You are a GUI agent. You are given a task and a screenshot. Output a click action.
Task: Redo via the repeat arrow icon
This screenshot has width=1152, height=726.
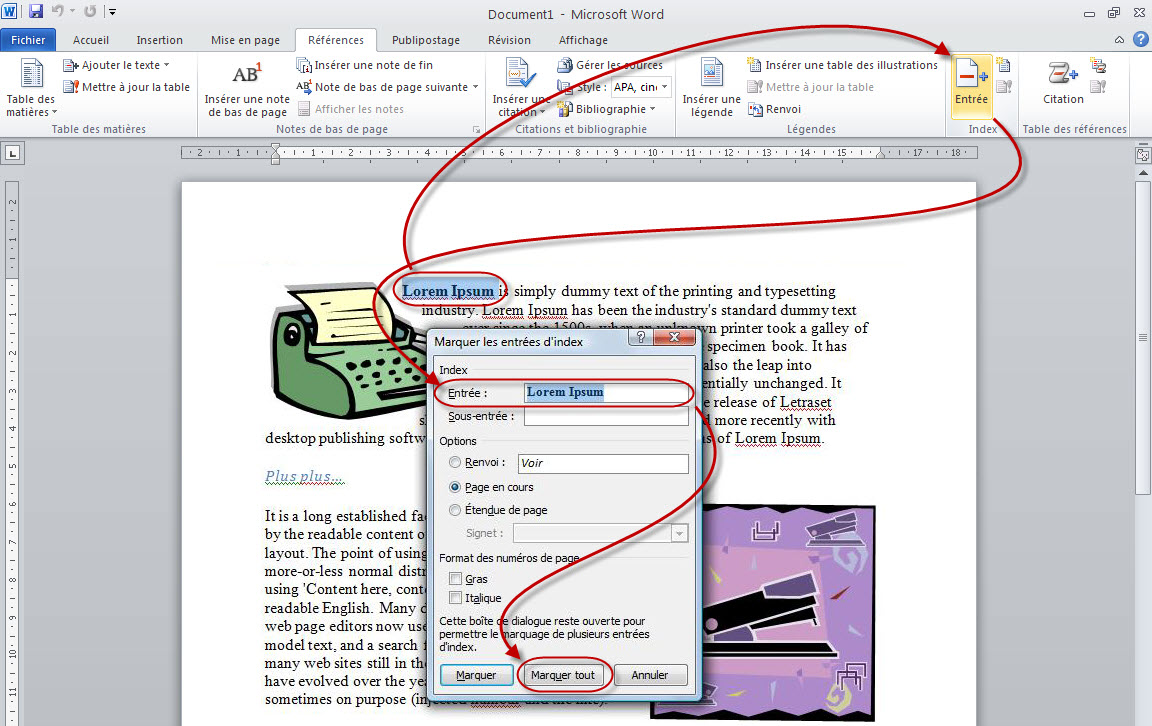[x=90, y=11]
